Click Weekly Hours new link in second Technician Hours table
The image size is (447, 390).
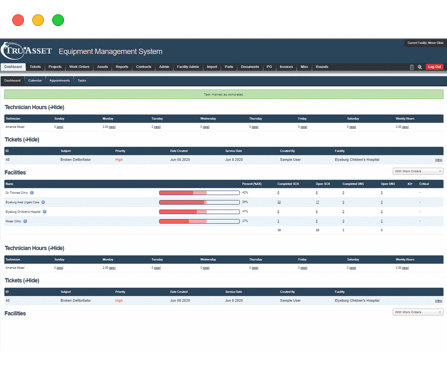point(405,268)
